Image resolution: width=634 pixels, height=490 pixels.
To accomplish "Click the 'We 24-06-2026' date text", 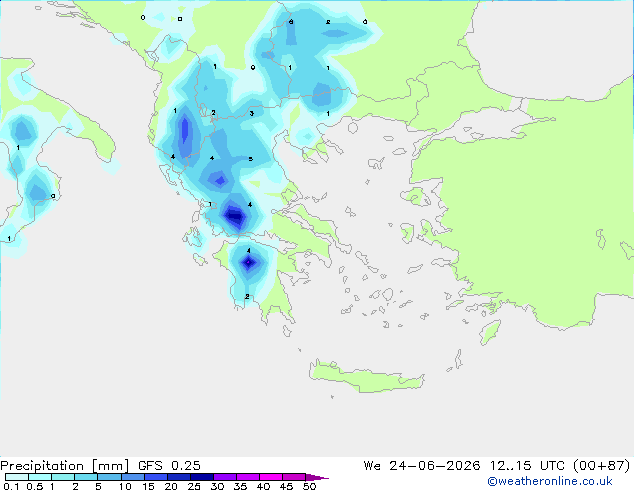I will (x=422, y=466).
